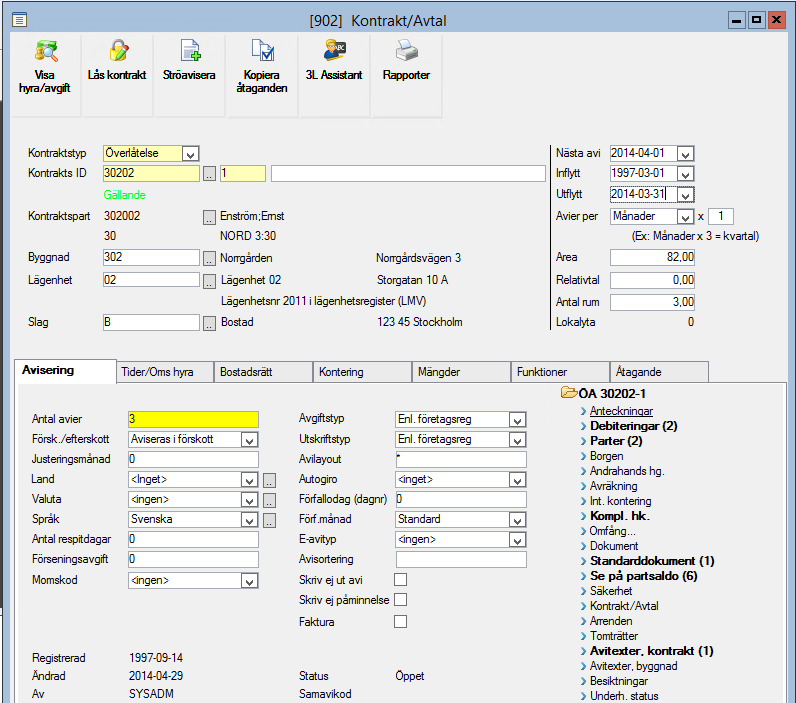Switch to the Tider/Oms hyra tab

click(164, 372)
